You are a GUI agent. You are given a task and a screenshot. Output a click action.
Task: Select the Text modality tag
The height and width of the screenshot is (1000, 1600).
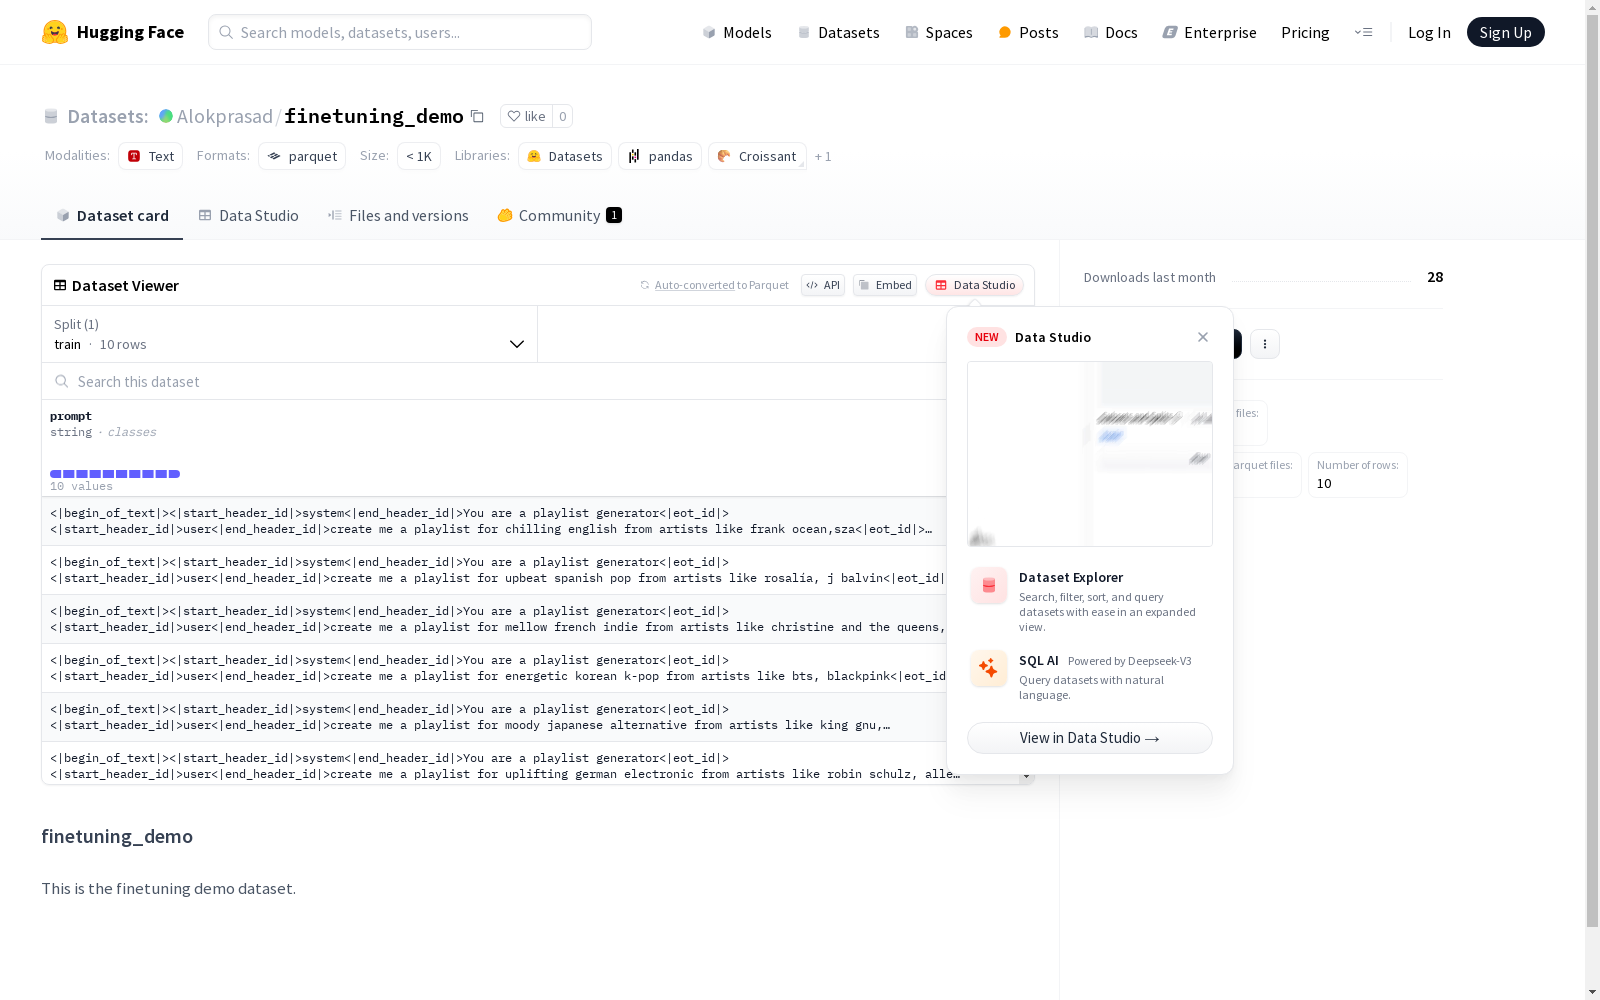click(x=150, y=156)
